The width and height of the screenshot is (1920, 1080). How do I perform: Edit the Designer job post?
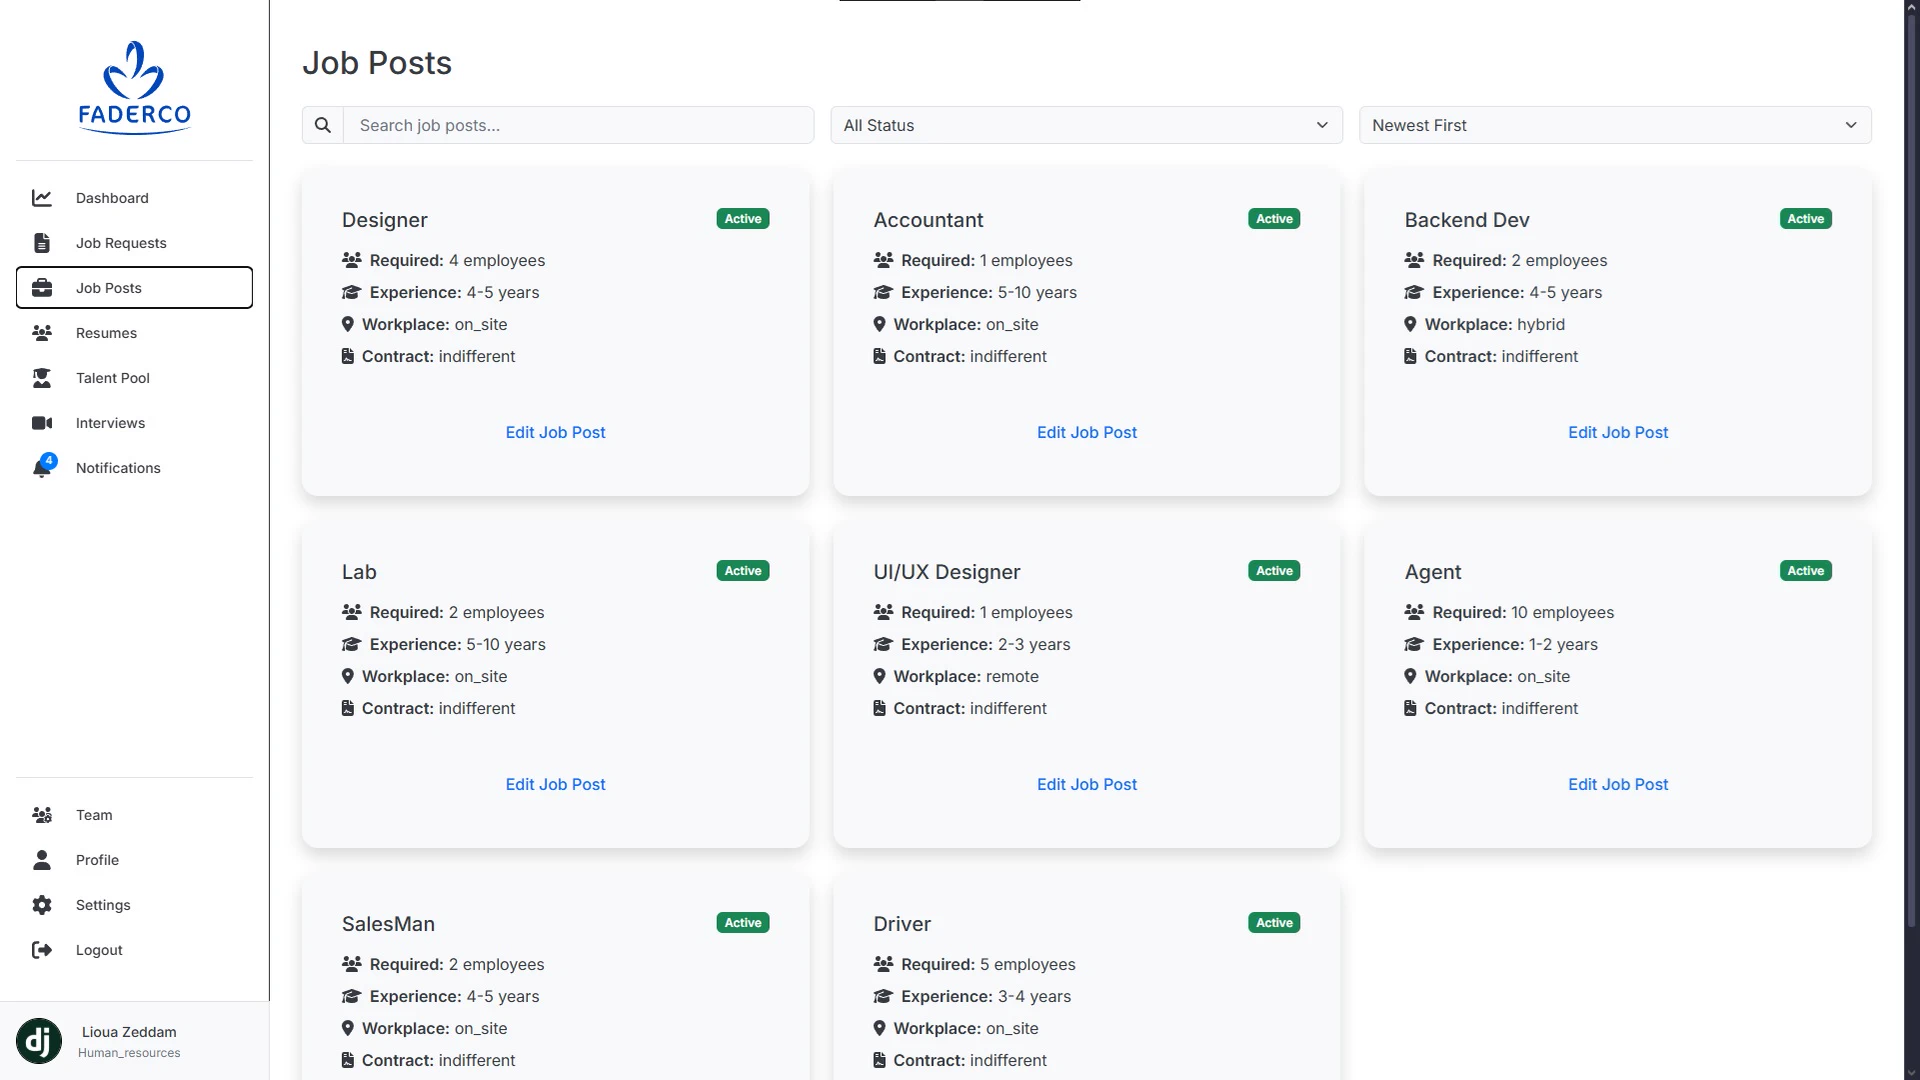pyautogui.click(x=555, y=432)
